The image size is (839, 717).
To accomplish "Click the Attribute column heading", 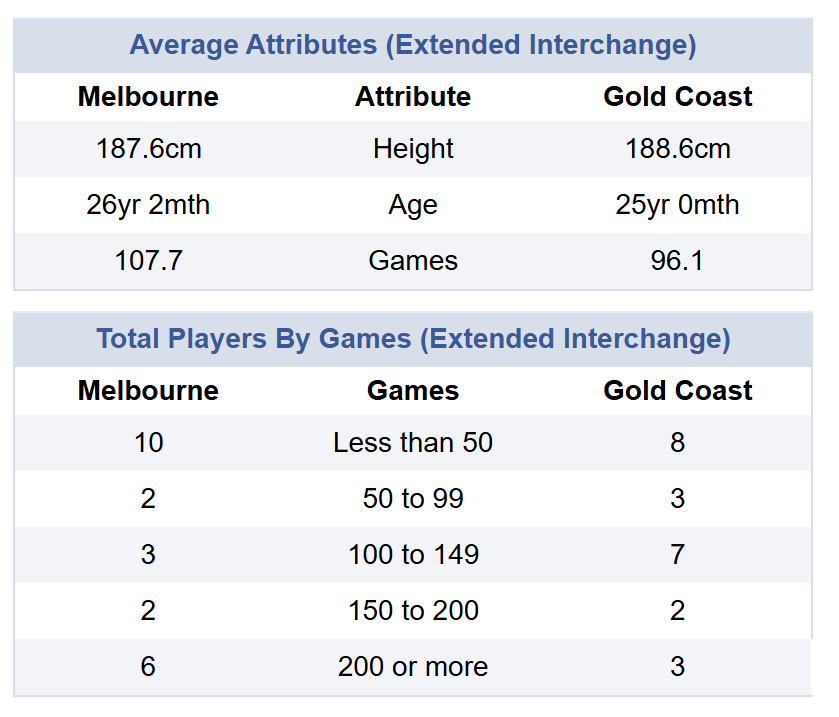I will coord(412,97).
